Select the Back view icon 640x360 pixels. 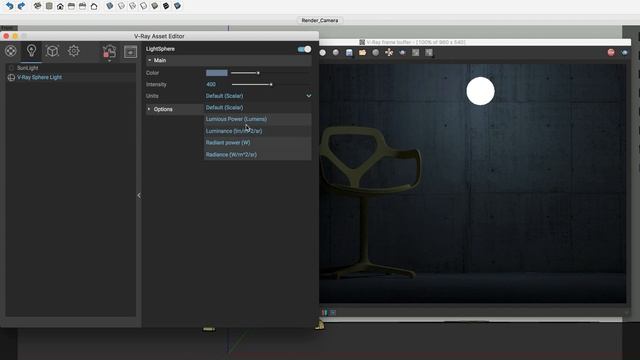[82, 6]
